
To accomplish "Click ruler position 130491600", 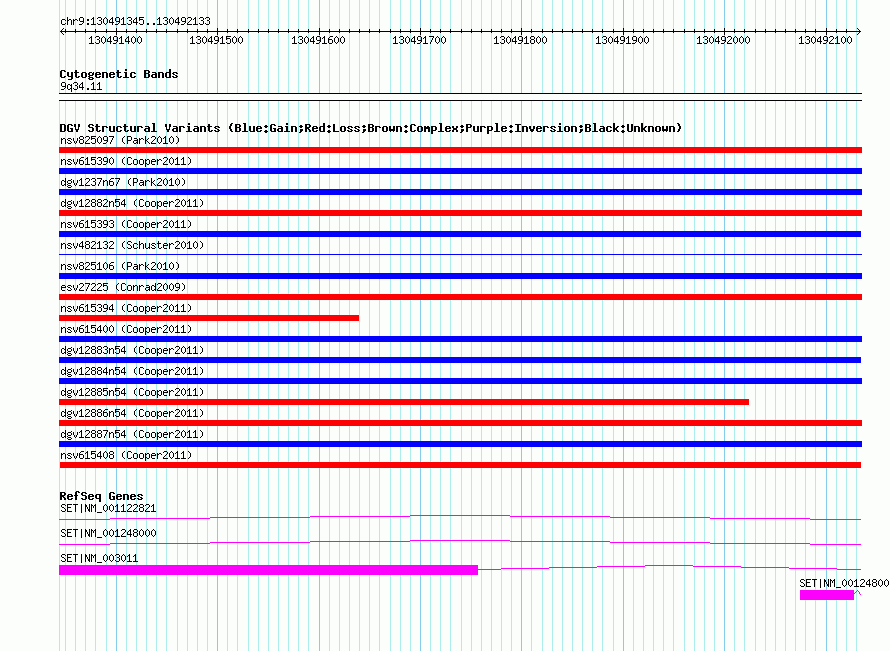I will point(318,40).
